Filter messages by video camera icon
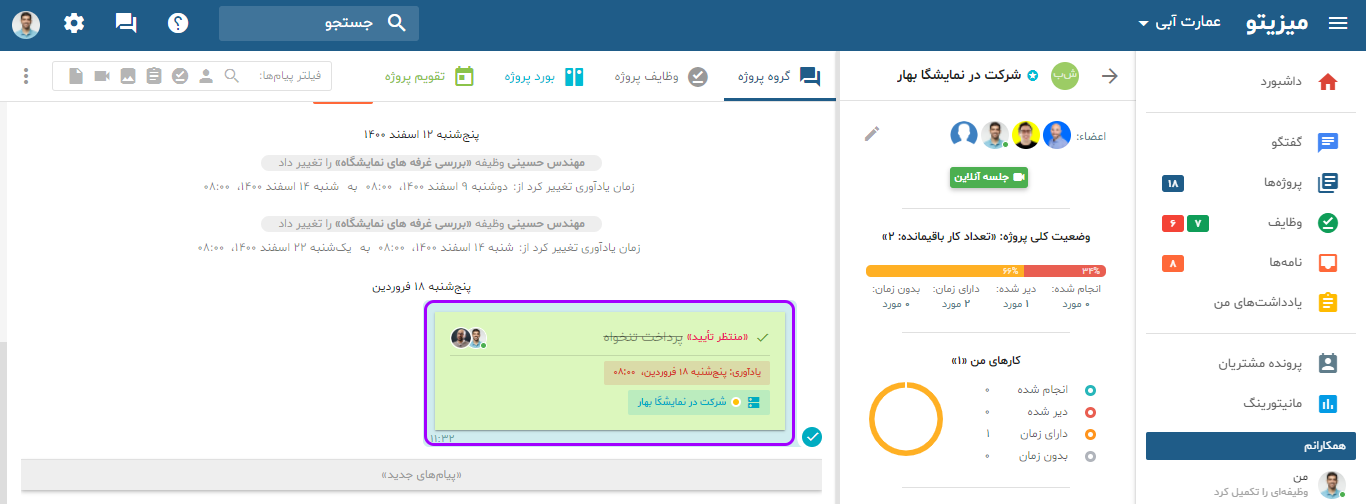 102,76
